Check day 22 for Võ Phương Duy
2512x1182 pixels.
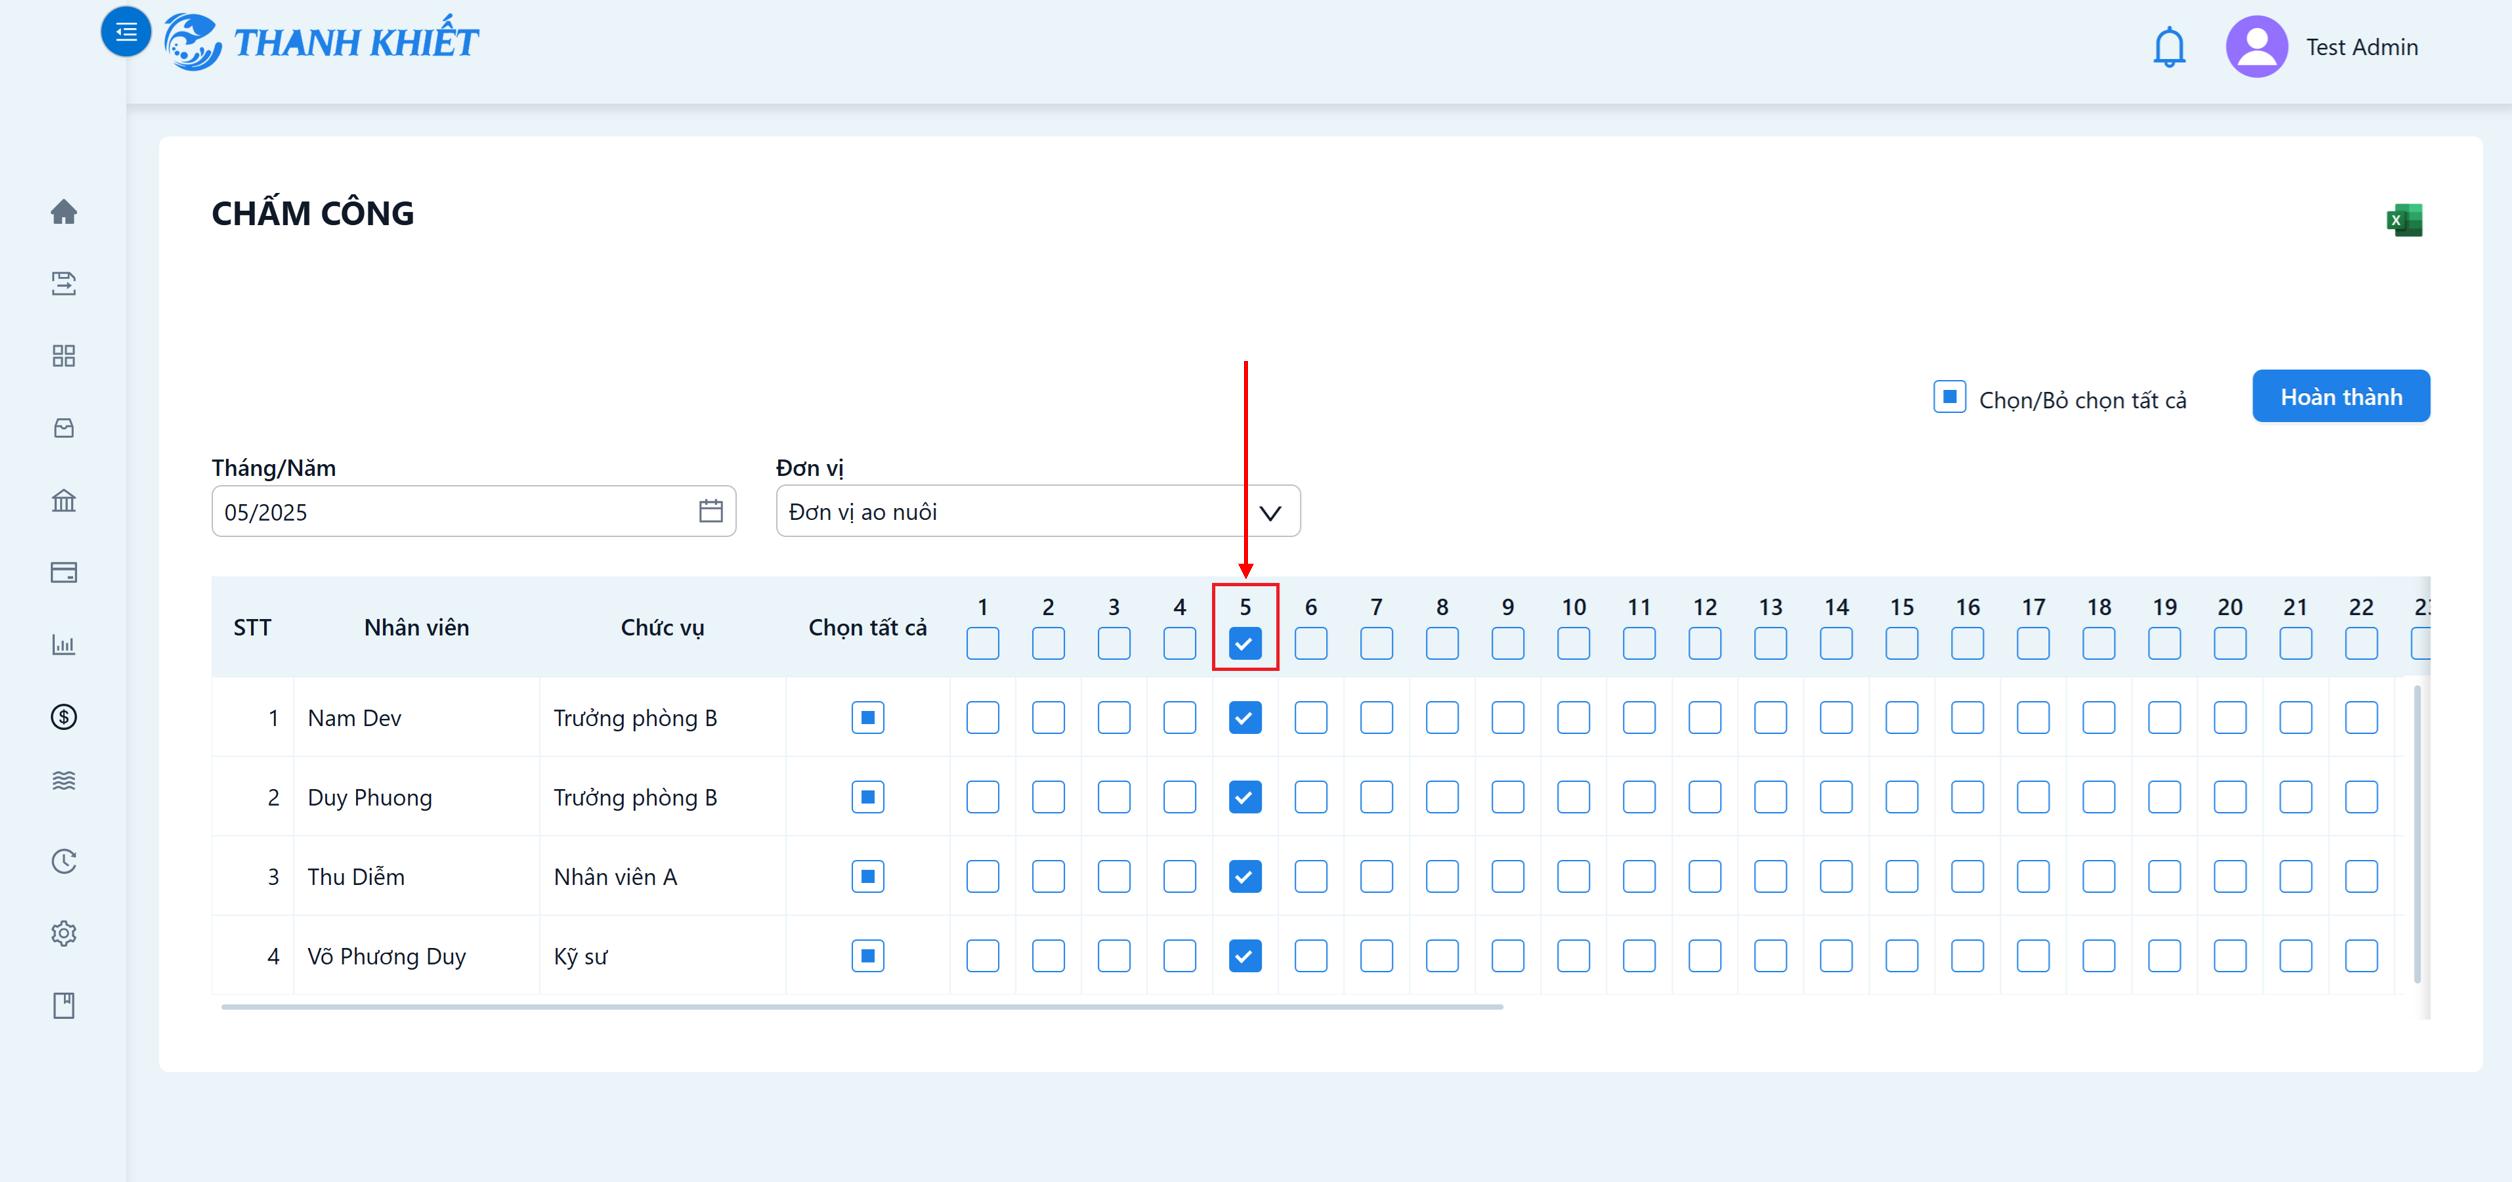point(2361,956)
